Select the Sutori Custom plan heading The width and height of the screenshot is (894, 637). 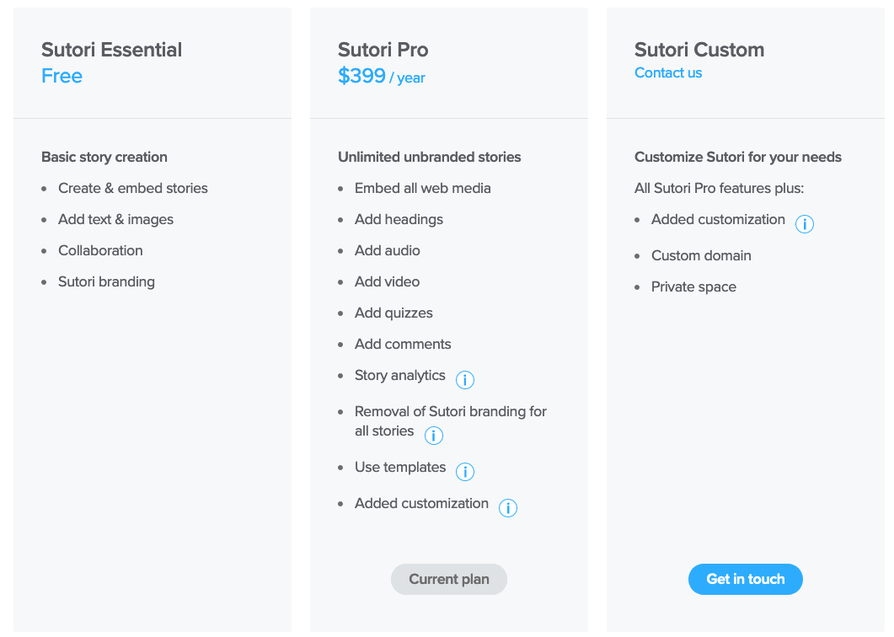click(699, 49)
